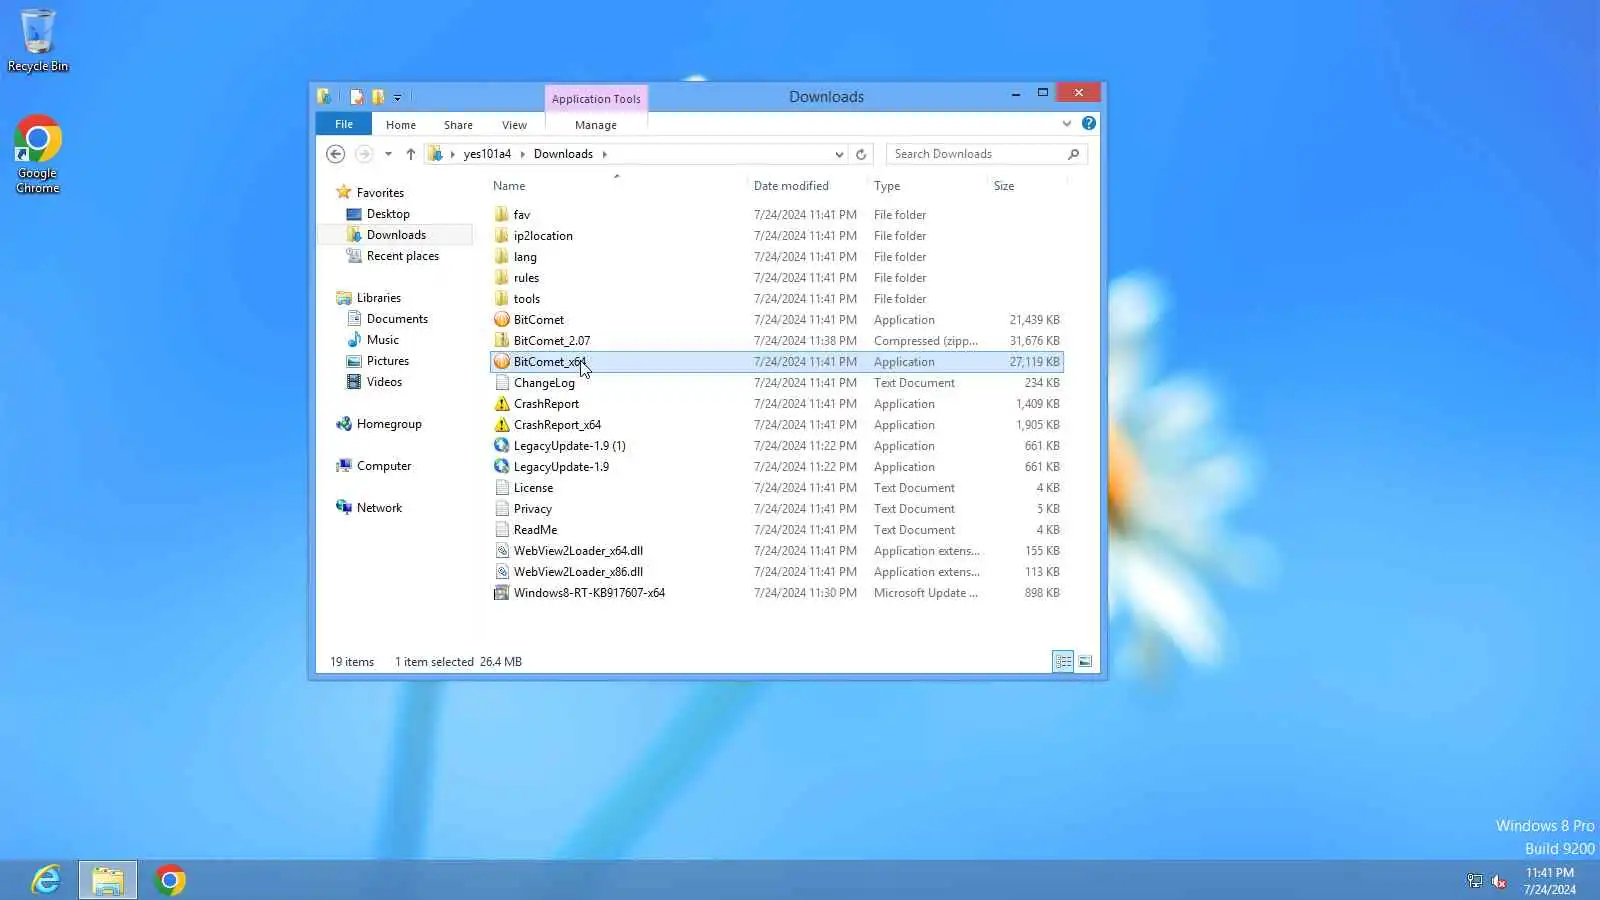Screen dimensions: 1600x900
Task: Select Network in navigation pane
Action: click(x=379, y=508)
